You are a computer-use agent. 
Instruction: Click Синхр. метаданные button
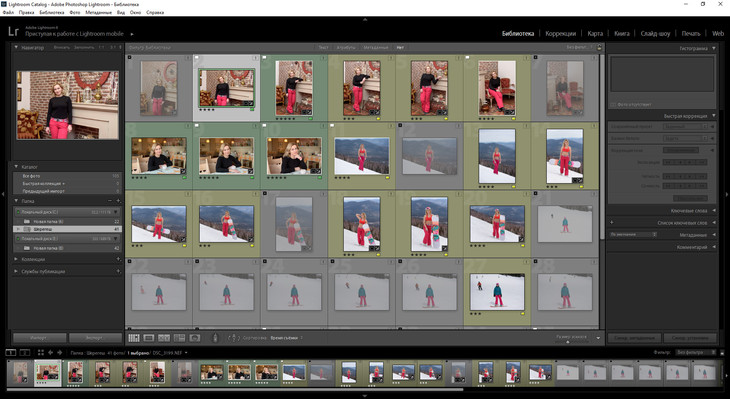click(x=634, y=338)
